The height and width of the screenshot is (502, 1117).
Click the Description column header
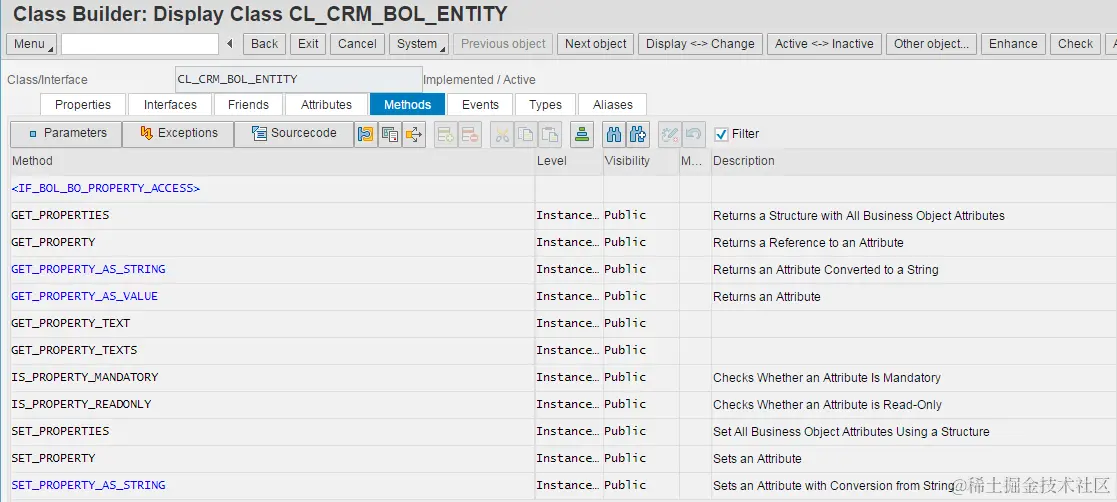[914, 161]
